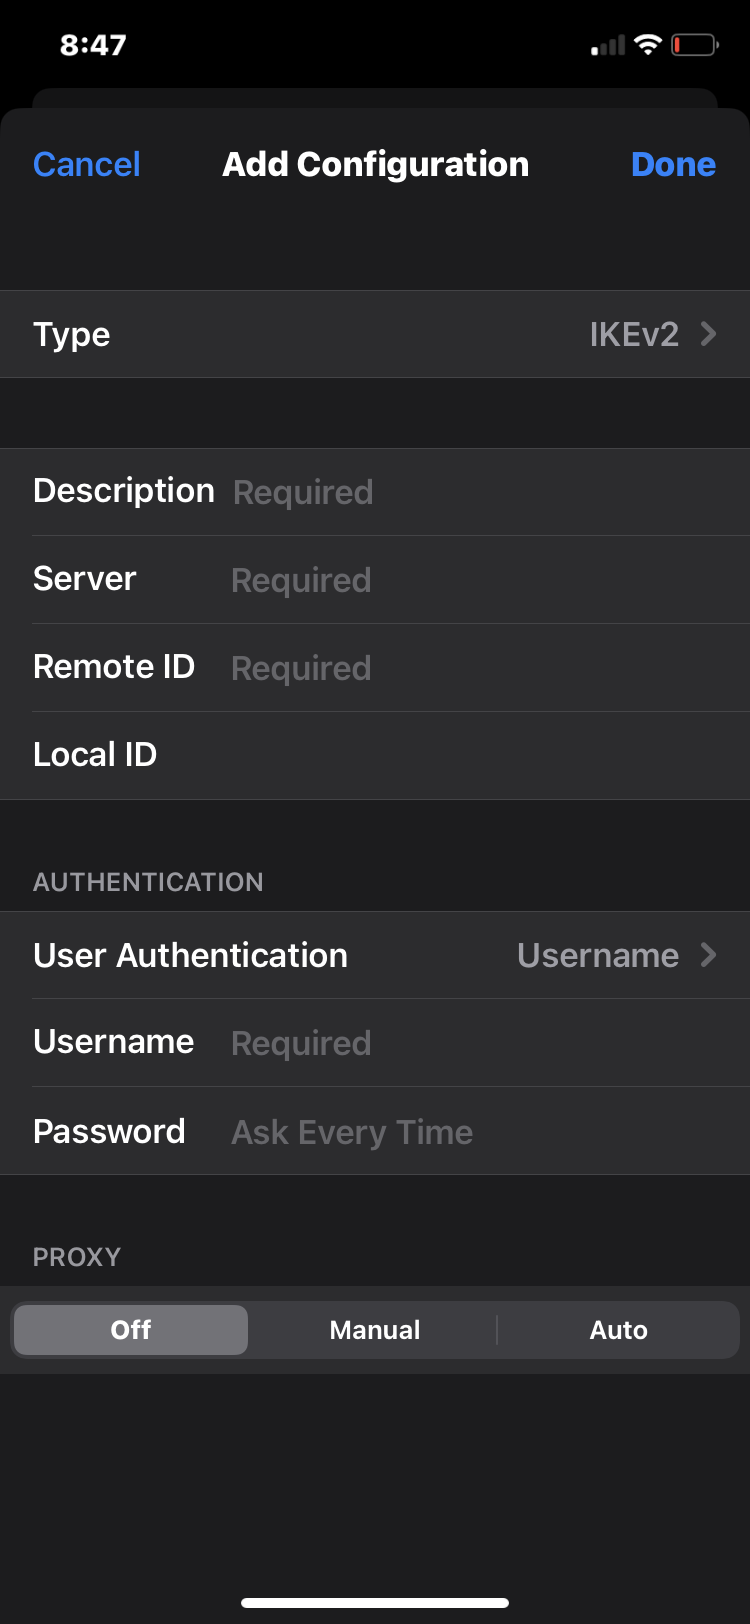Viewport: 750px width, 1624px height.
Task: Tap the chevron beside Username value
Action: coord(708,955)
